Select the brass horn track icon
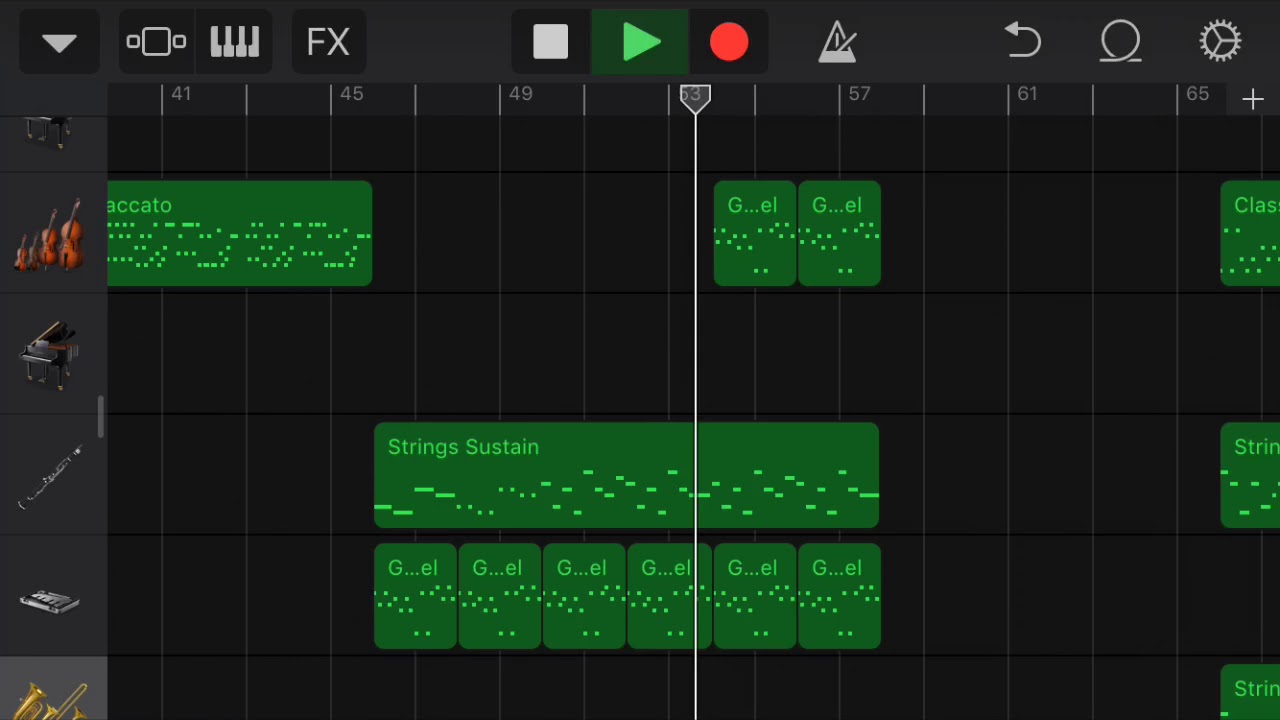The width and height of the screenshot is (1280, 720). [x=49, y=700]
